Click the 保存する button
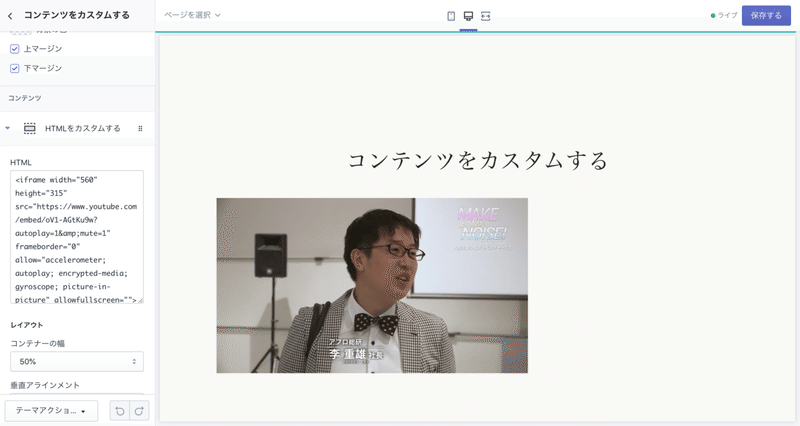Screen dimensions: 800x426 click(x=766, y=16)
